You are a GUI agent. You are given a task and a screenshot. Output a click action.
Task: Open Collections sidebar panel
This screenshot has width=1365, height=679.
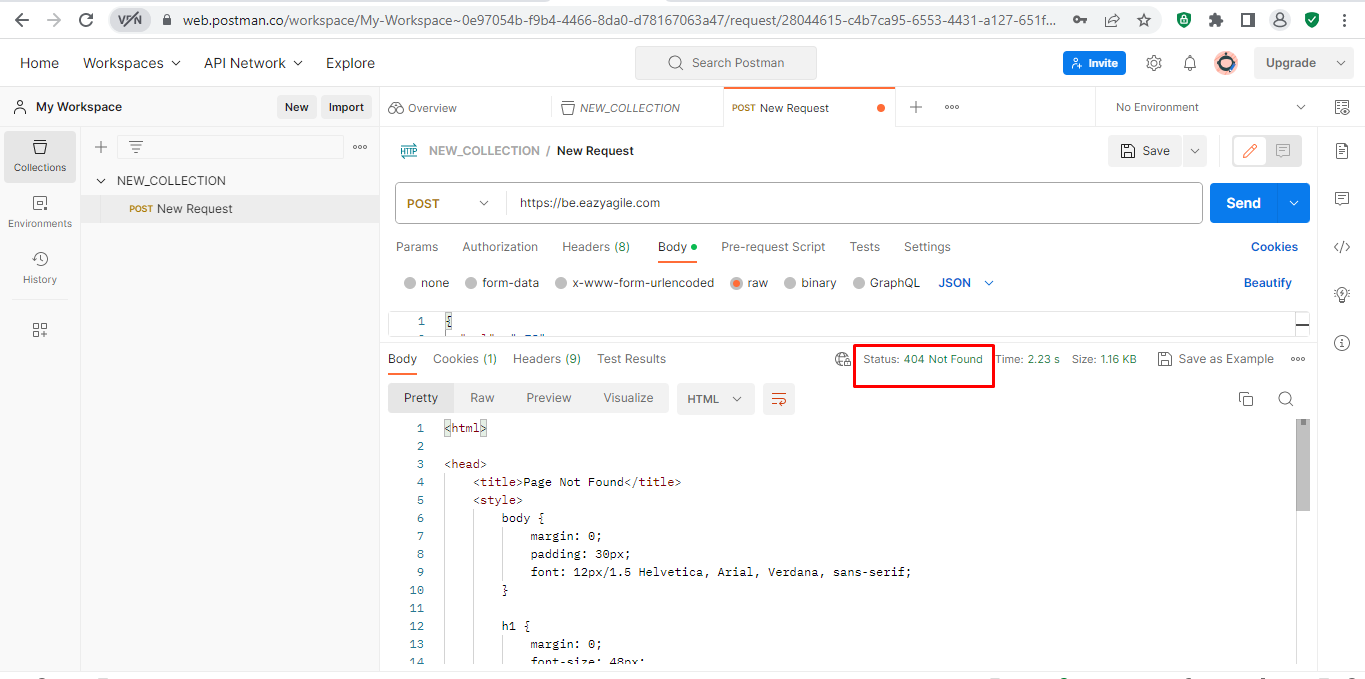40,156
